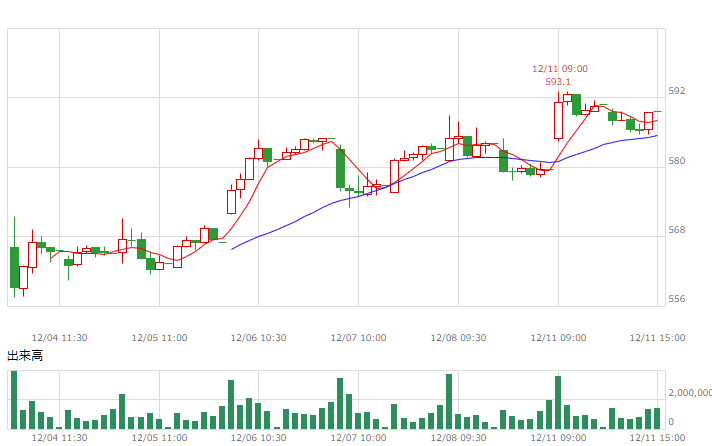Click the 593.1 peak price label
Viewport: 712px width, 446px height.
pyautogui.click(x=558, y=82)
